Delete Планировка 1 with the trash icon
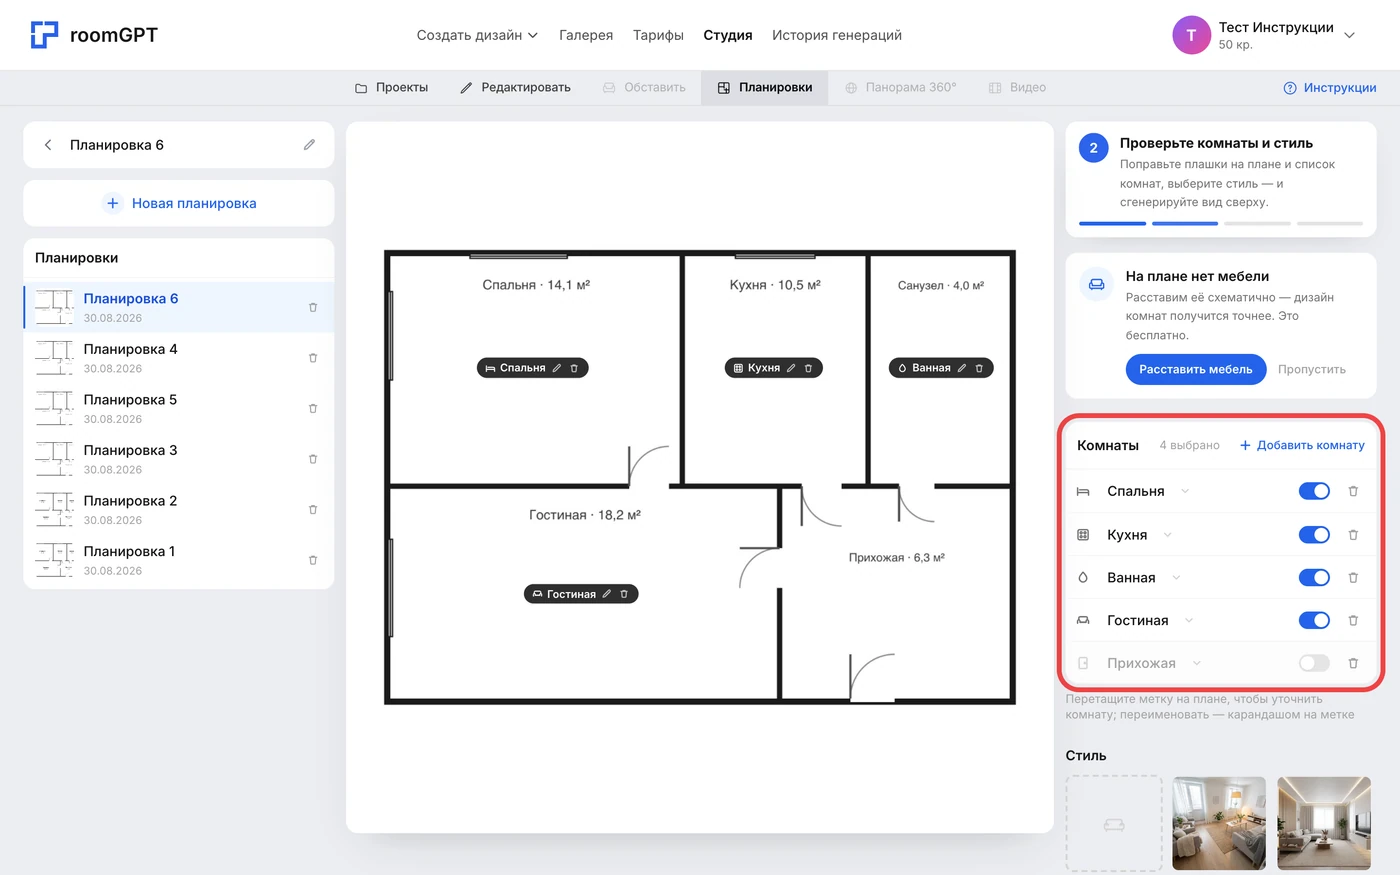 click(x=313, y=560)
